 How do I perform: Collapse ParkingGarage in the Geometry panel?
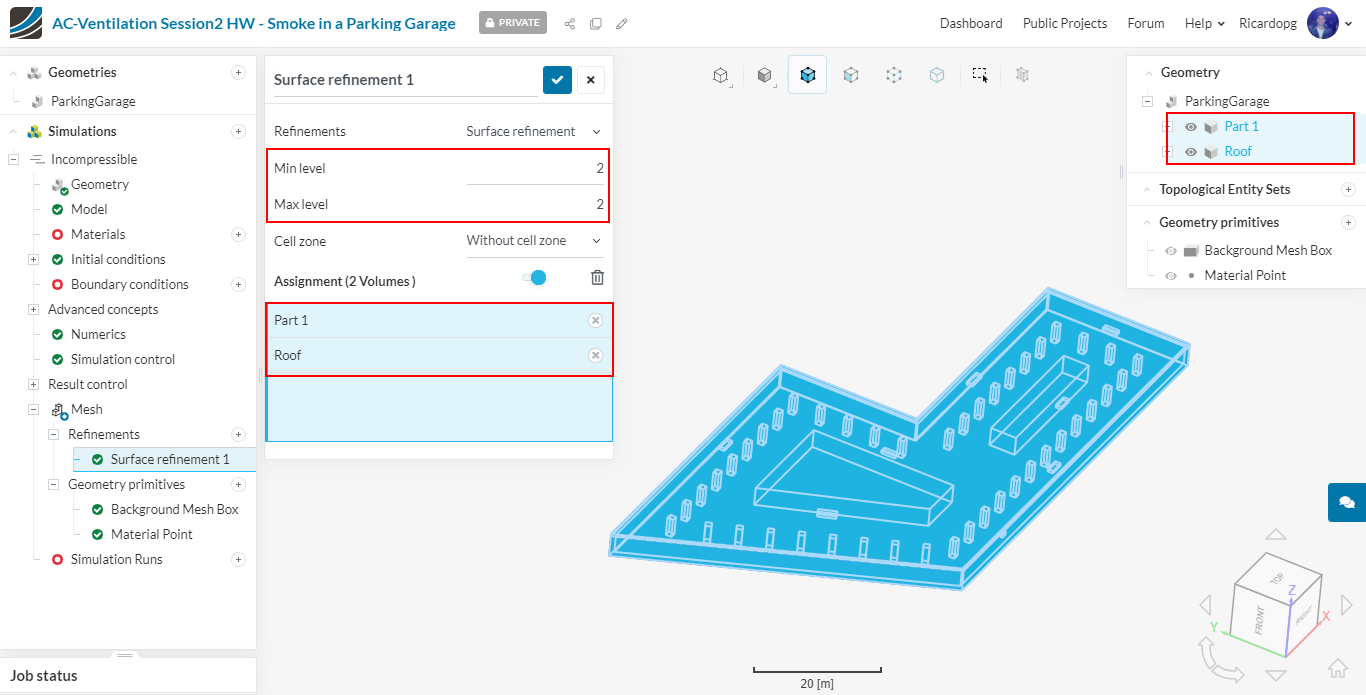[1147, 101]
